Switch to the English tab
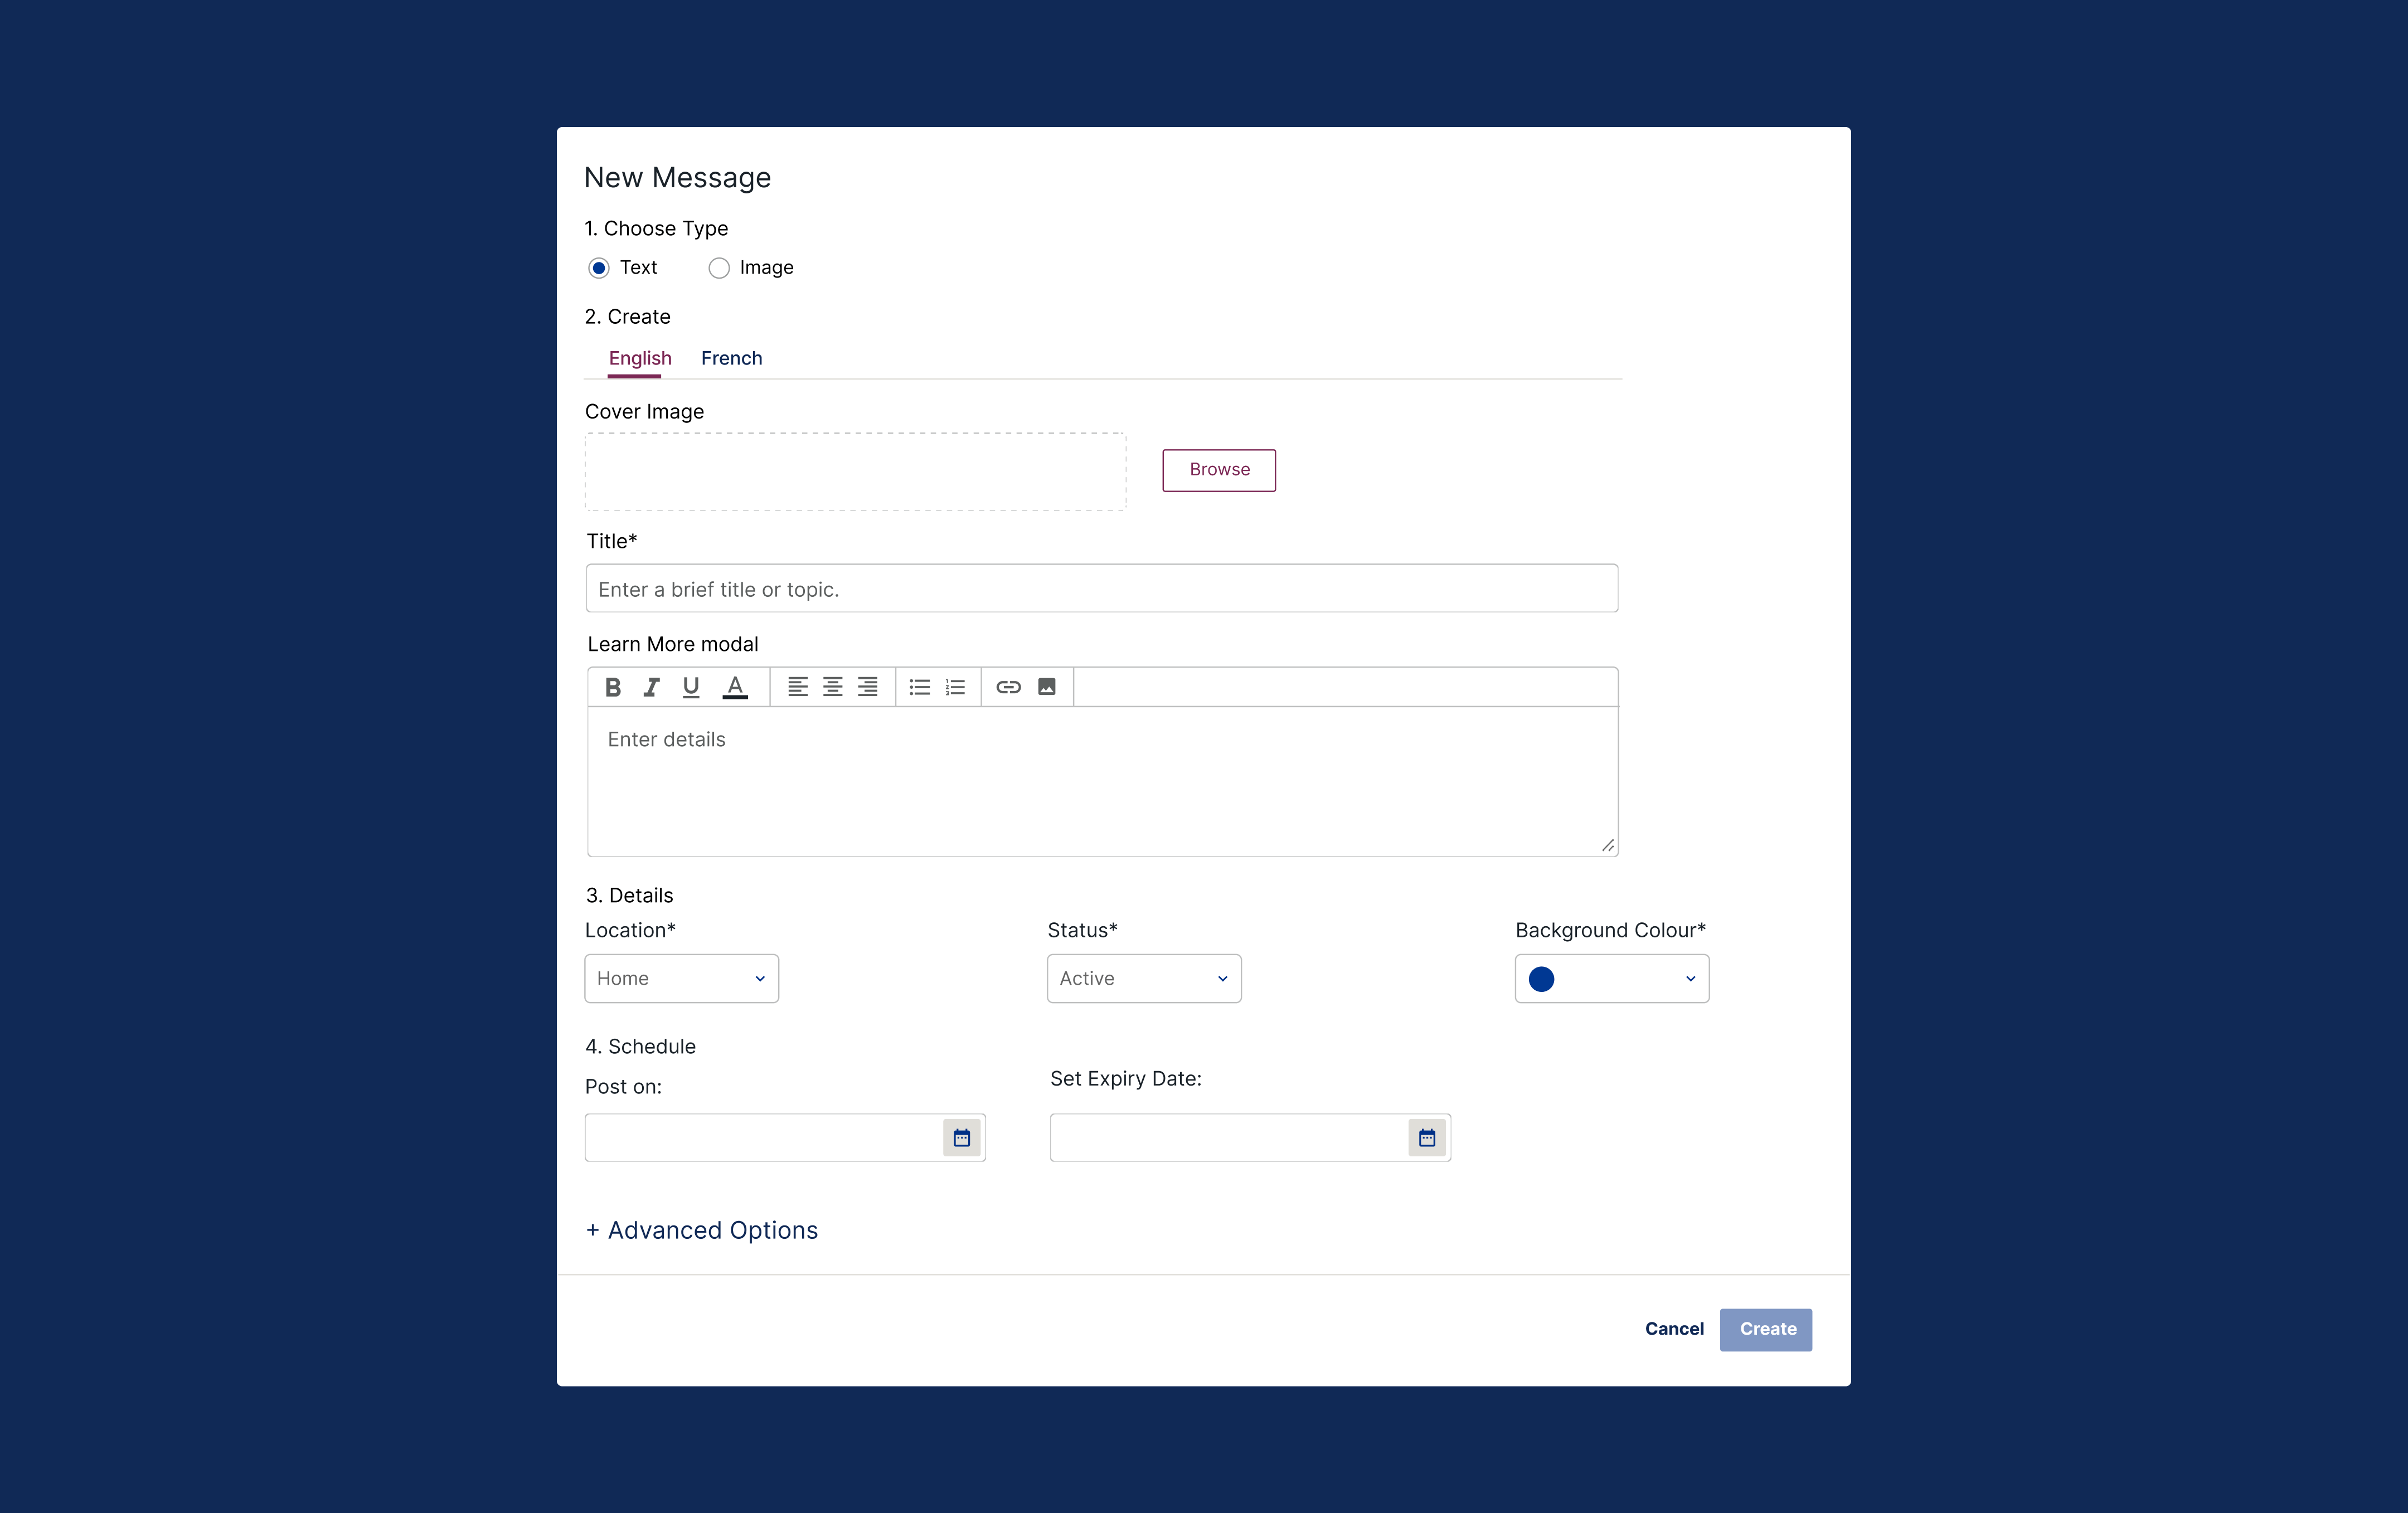Screen dimensions: 2408x1513 [x=640, y=358]
